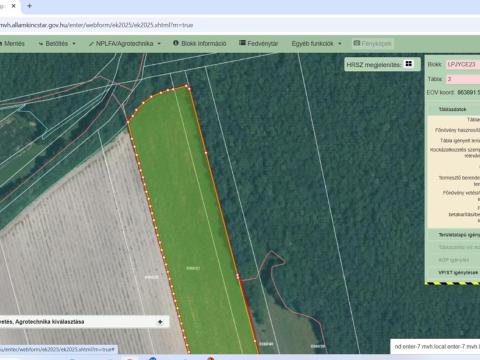The image size is (480, 360).
Task: Click the Tábla number field
Action: [x=463, y=79]
